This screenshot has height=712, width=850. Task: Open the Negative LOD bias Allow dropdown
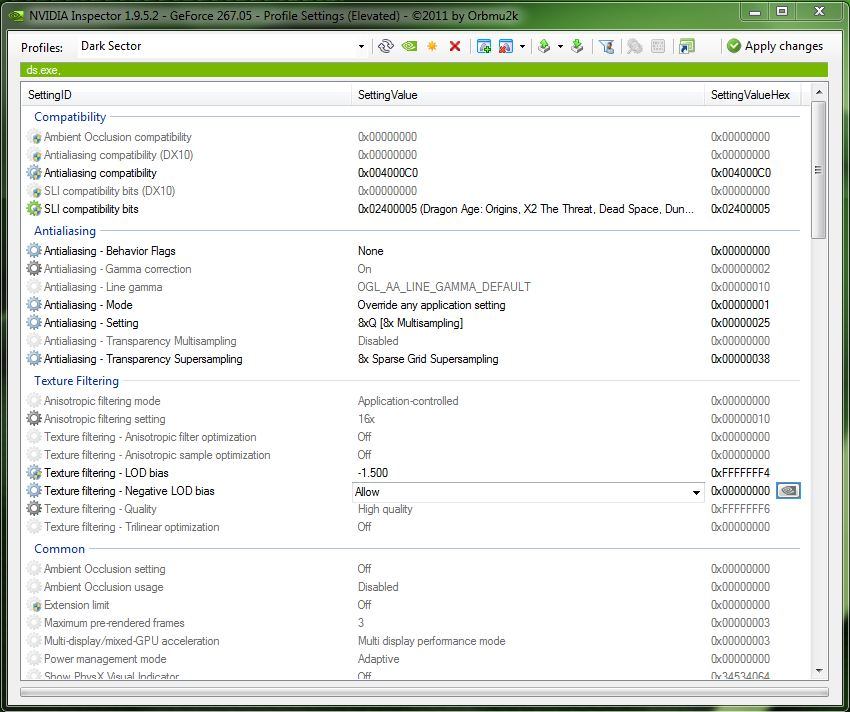pyautogui.click(x=696, y=492)
